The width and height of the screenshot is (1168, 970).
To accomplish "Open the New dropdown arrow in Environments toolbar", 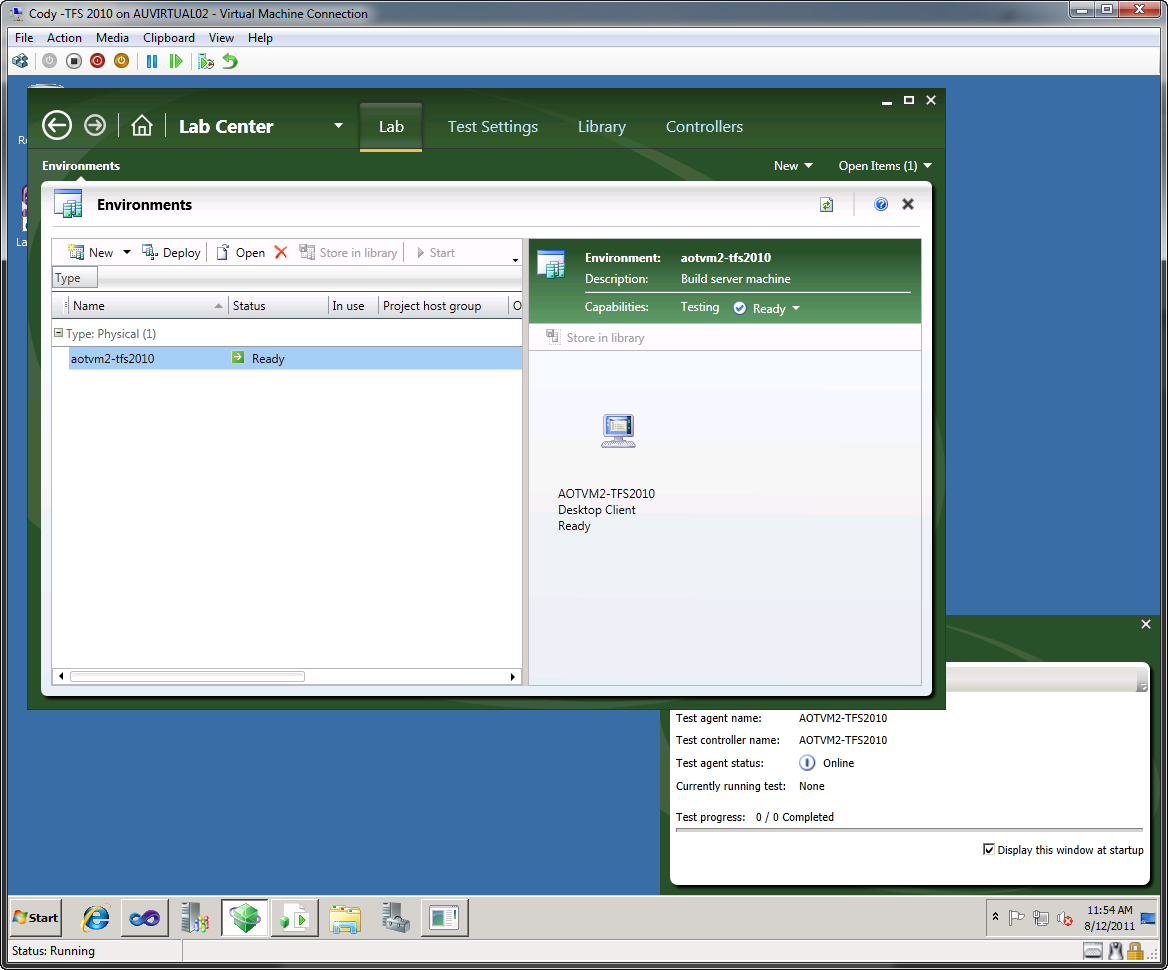I will pos(127,253).
